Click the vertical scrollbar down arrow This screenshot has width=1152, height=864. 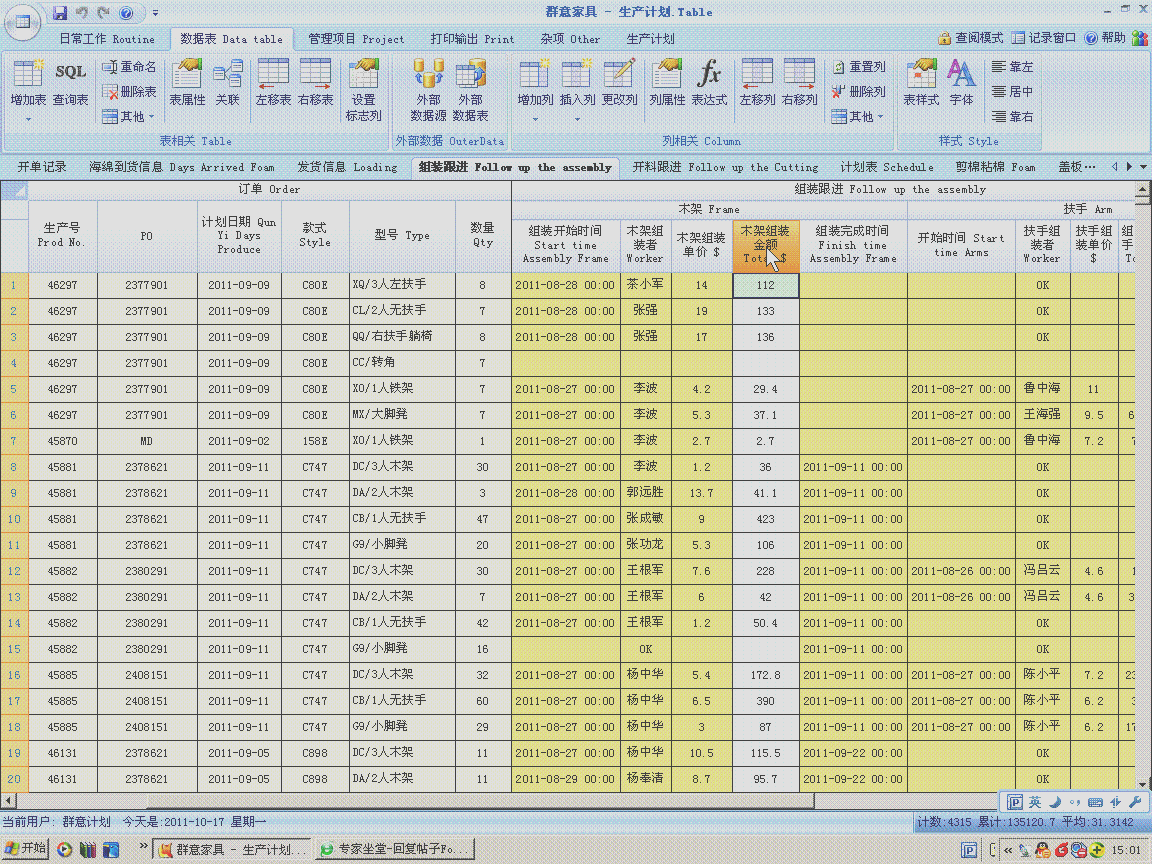point(1143,784)
